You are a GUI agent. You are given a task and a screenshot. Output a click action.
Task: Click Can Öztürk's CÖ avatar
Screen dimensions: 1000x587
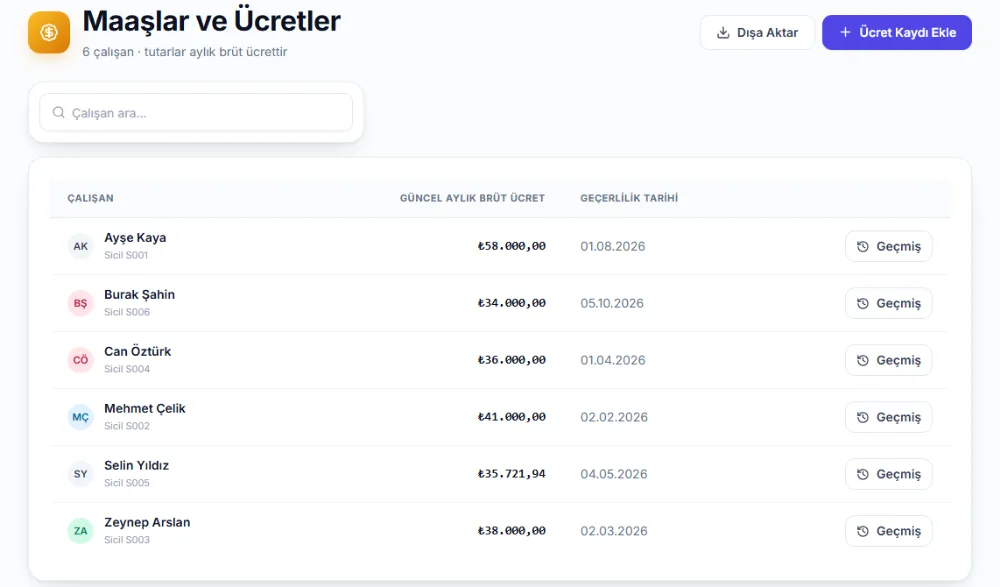tap(80, 360)
